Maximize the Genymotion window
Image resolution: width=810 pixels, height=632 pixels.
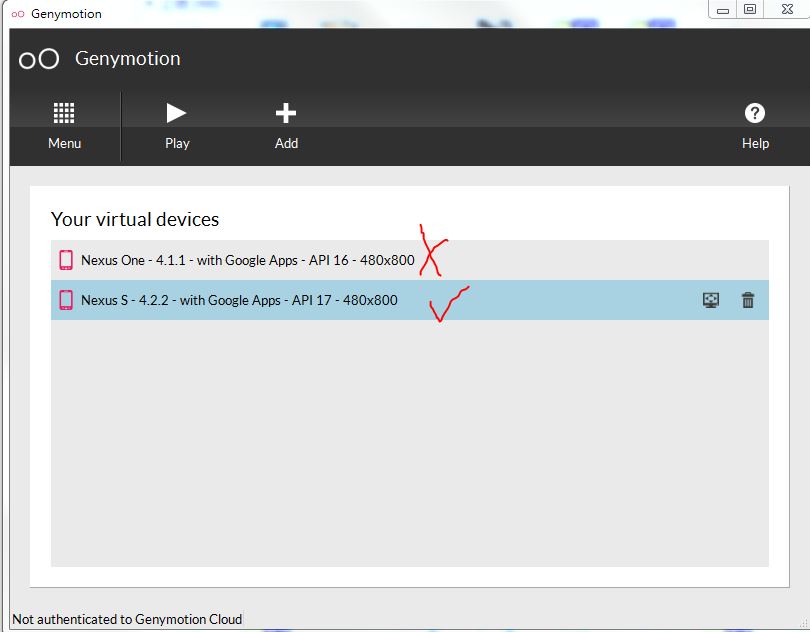pos(750,9)
